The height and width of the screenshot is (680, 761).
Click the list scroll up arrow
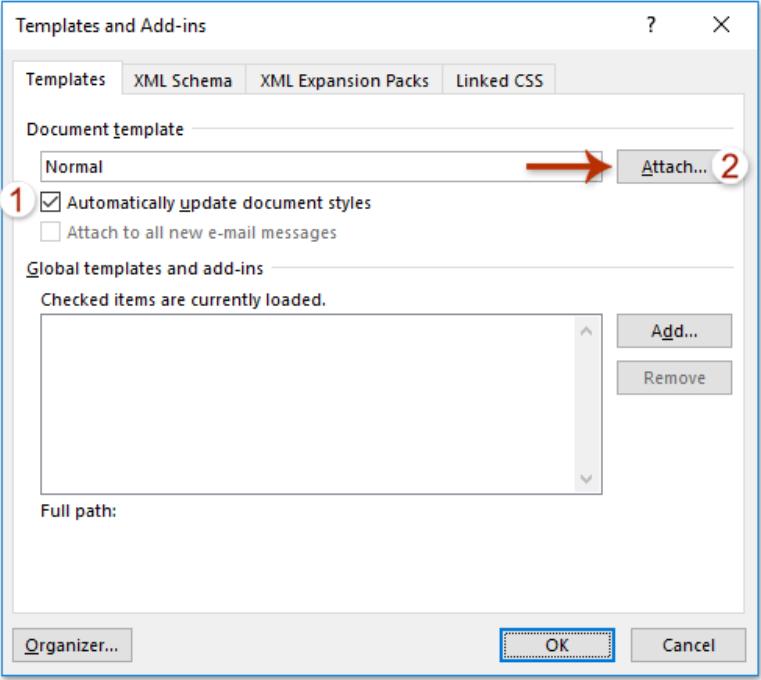click(x=587, y=330)
